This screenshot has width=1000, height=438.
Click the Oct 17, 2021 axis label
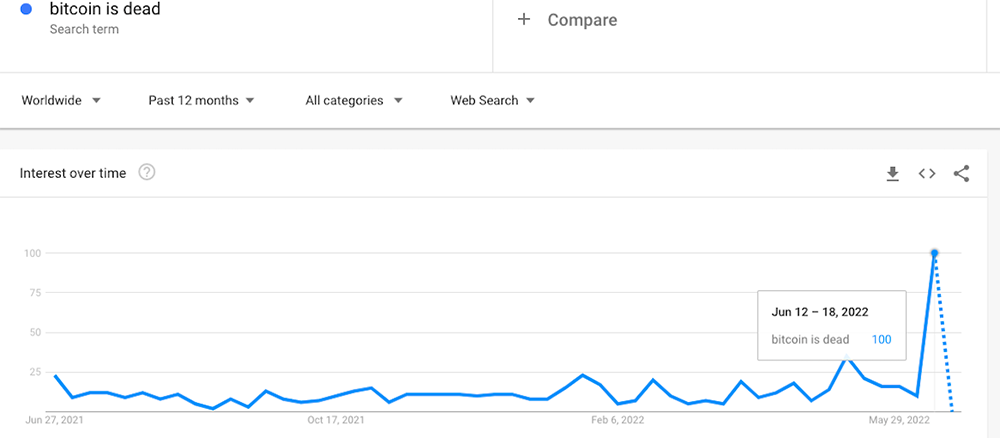coord(335,420)
